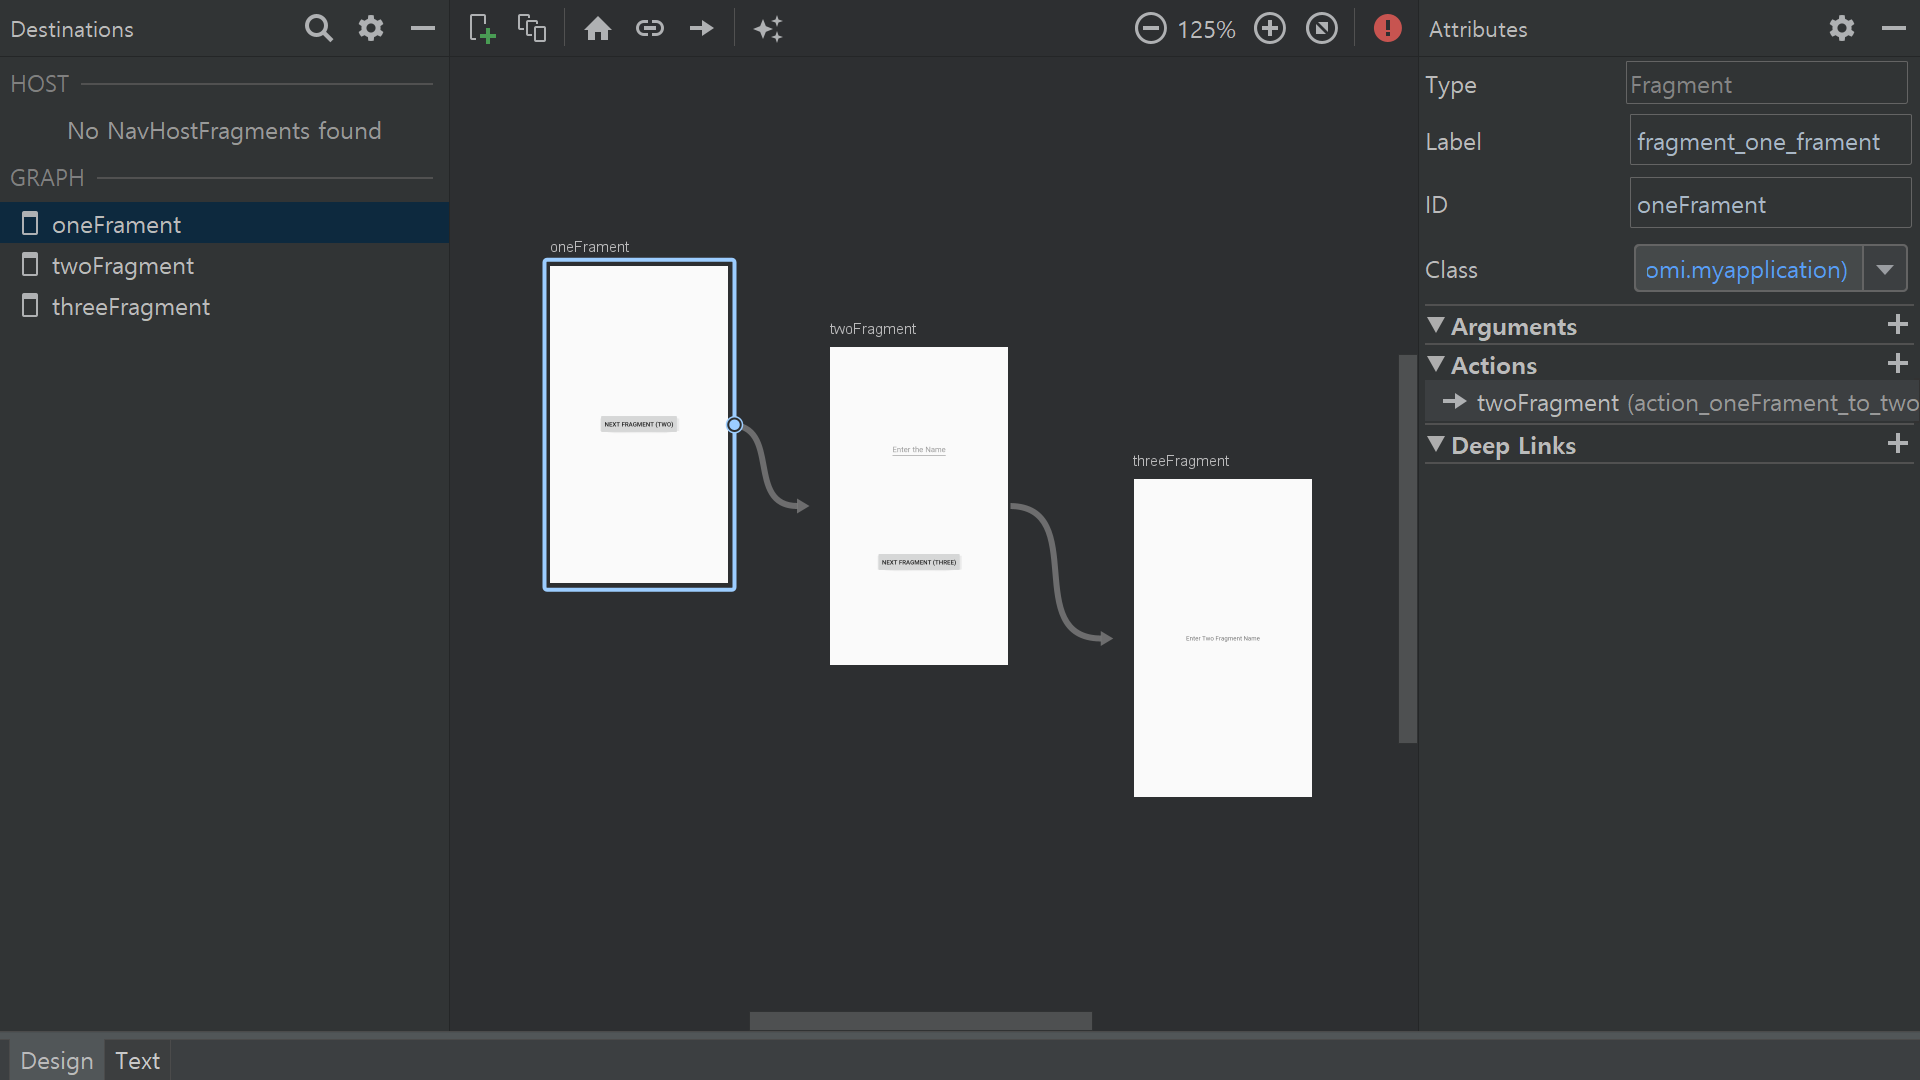Viewport: 1920px width, 1080px height.
Task: Hide the Attributes panel
Action: pos(1894,28)
